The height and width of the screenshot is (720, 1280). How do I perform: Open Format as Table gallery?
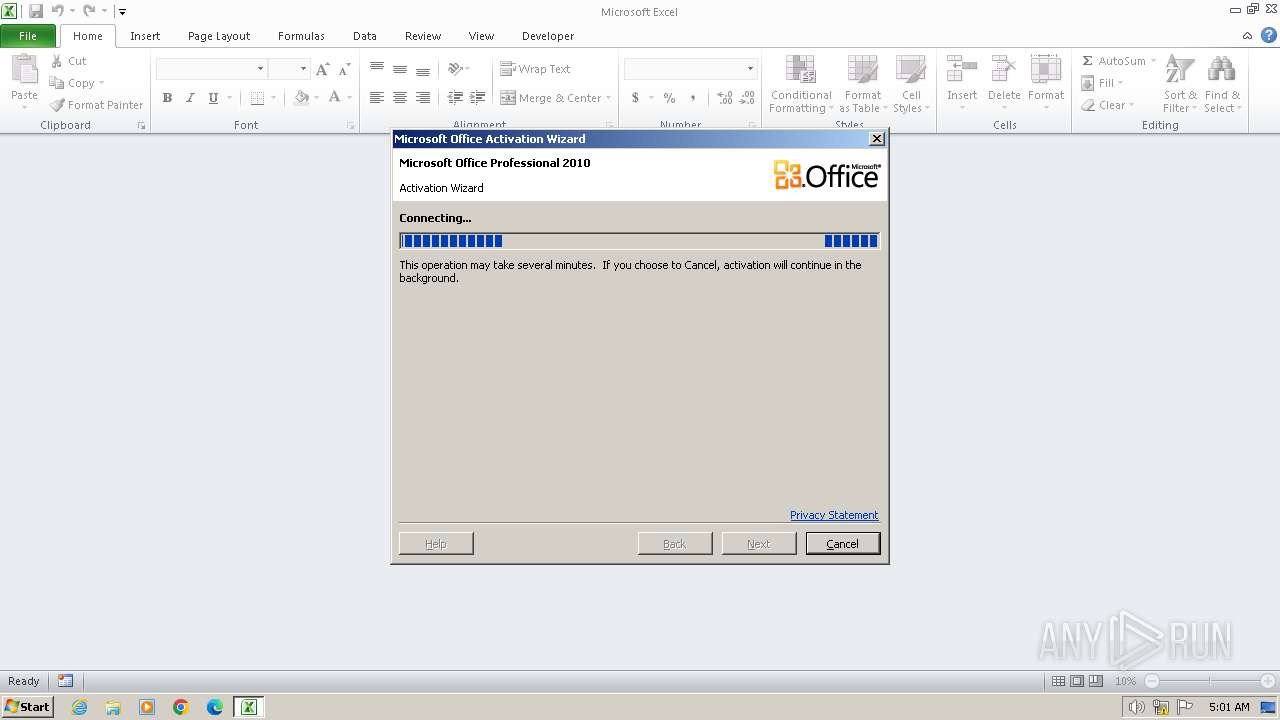coord(863,84)
